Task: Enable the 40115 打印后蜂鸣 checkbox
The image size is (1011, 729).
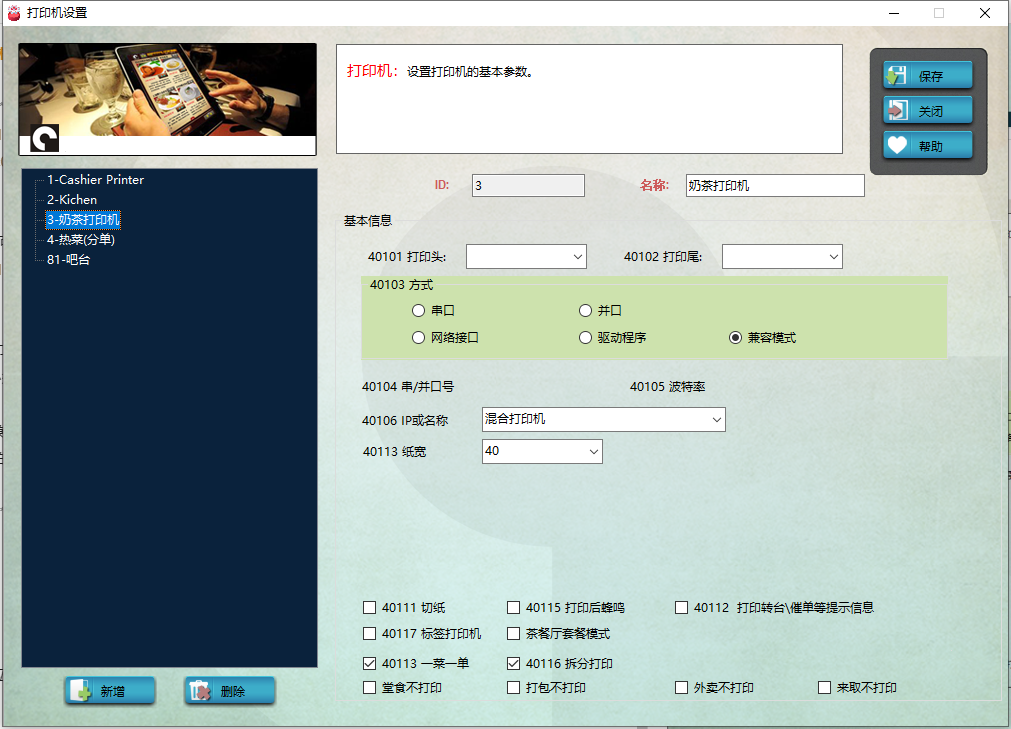Action: pyautogui.click(x=513, y=608)
